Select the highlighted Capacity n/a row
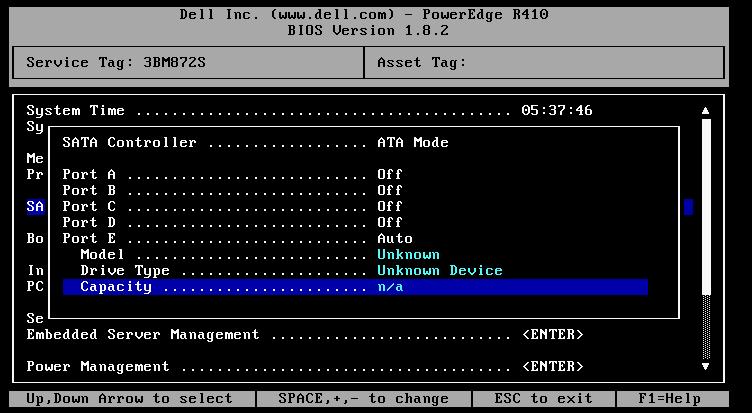The width and height of the screenshot is (752, 413). click(355, 287)
